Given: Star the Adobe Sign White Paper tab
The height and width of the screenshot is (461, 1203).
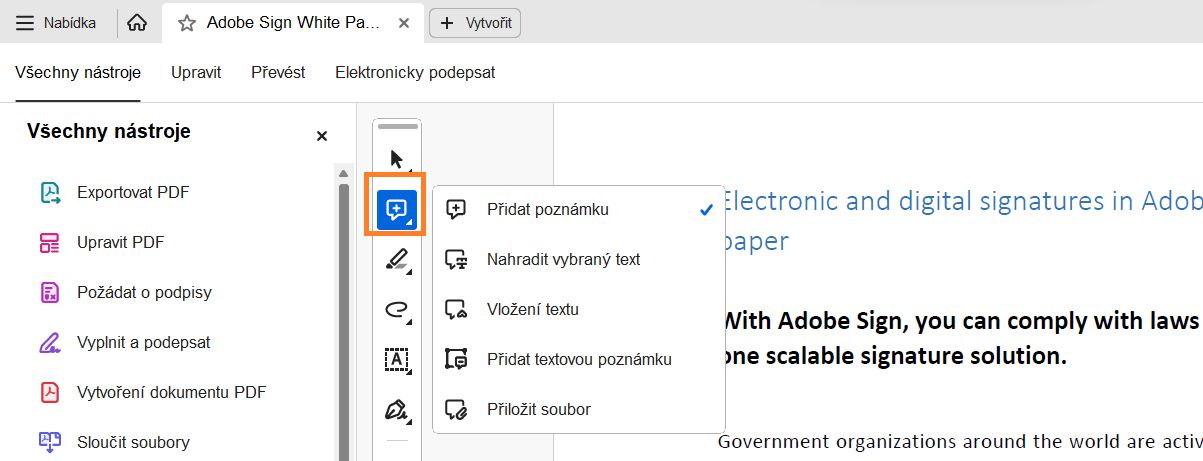Looking at the screenshot, I should click(x=186, y=23).
